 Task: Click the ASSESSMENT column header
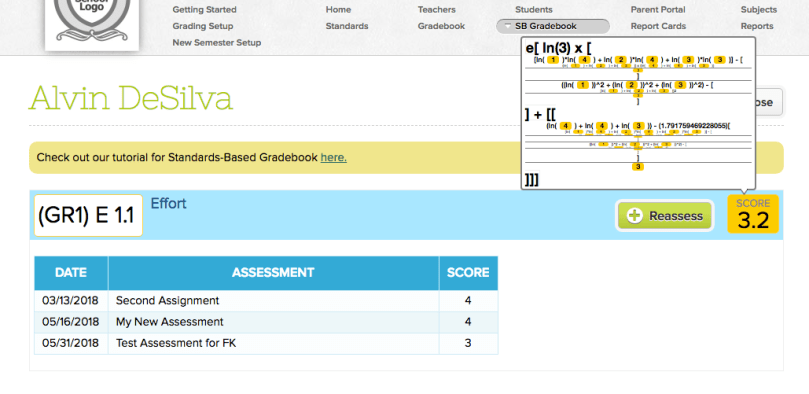click(273, 273)
